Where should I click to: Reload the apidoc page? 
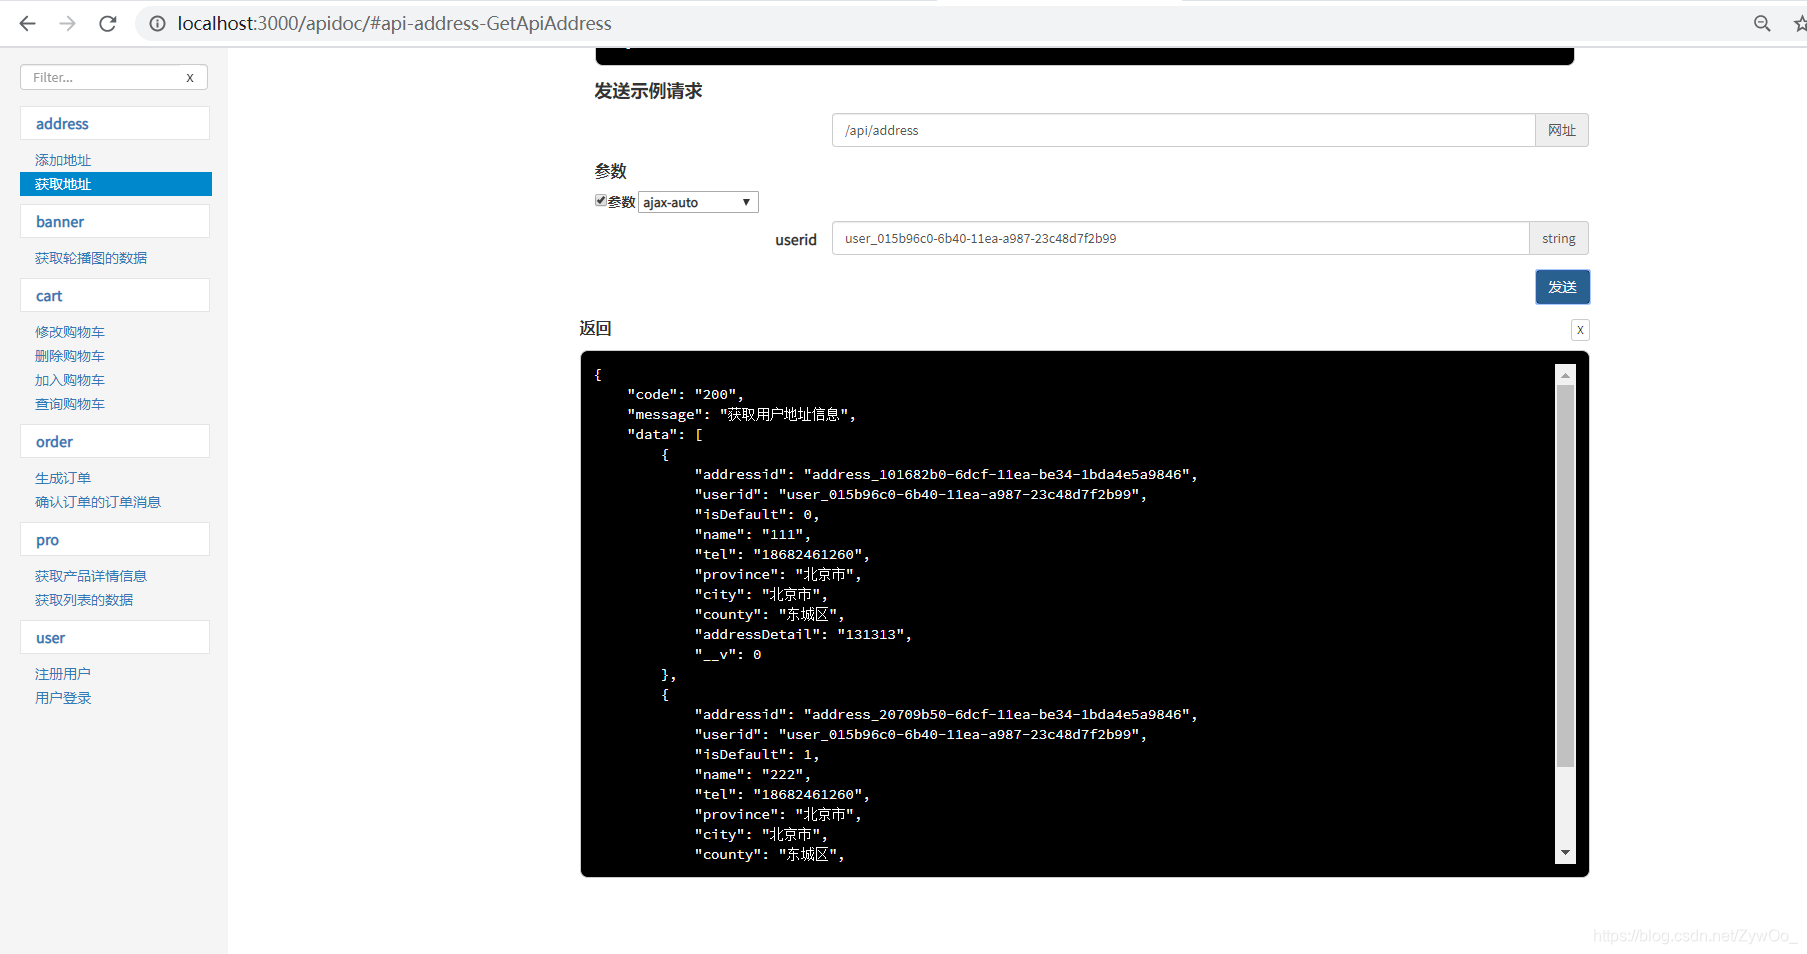coord(108,23)
